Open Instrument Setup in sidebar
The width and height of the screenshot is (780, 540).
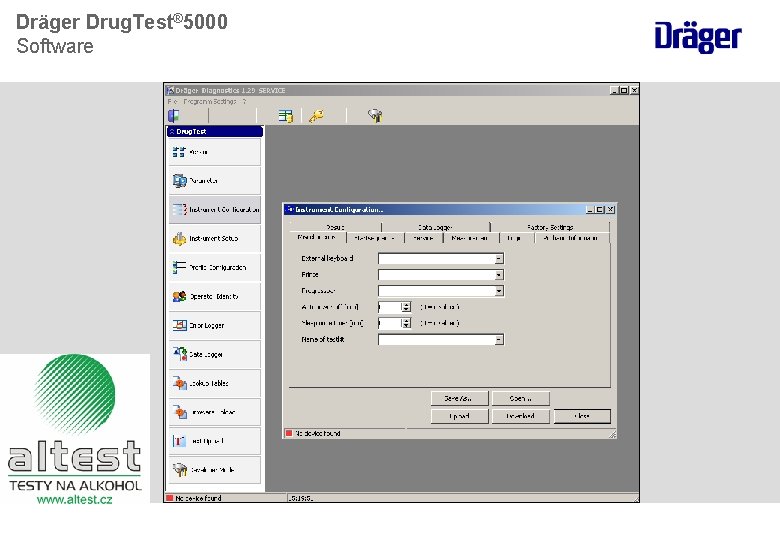tap(214, 239)
